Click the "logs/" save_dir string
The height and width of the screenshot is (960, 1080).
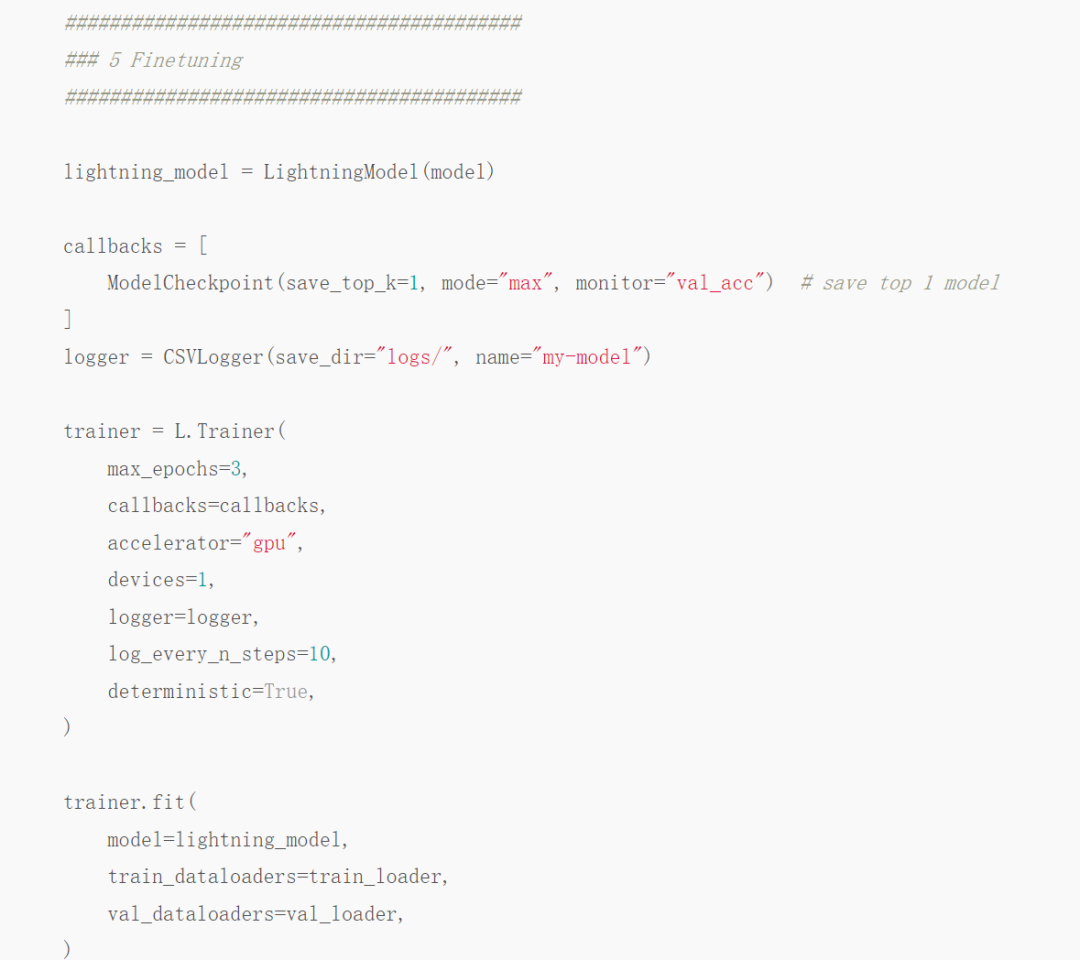[x=408, y=357]
